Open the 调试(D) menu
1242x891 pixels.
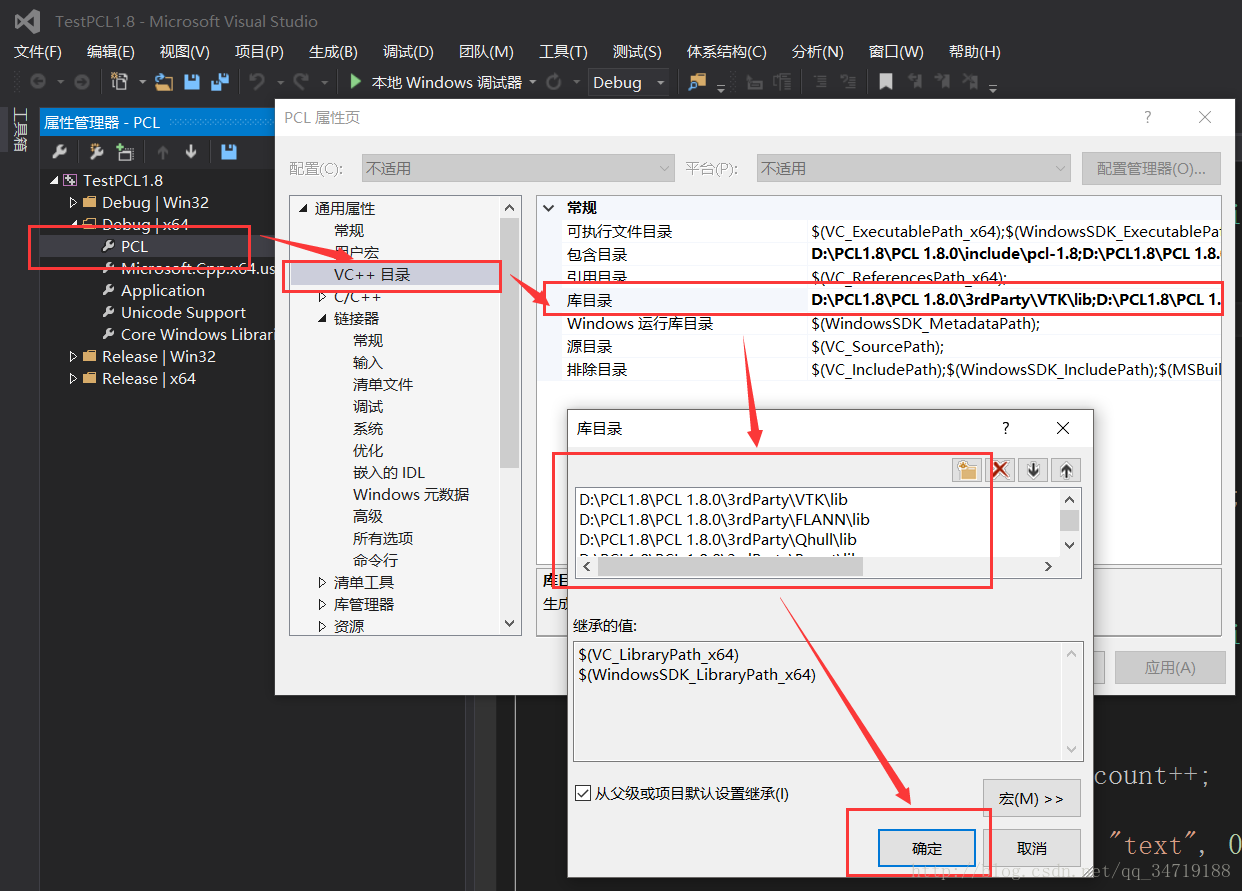[408, 52]
